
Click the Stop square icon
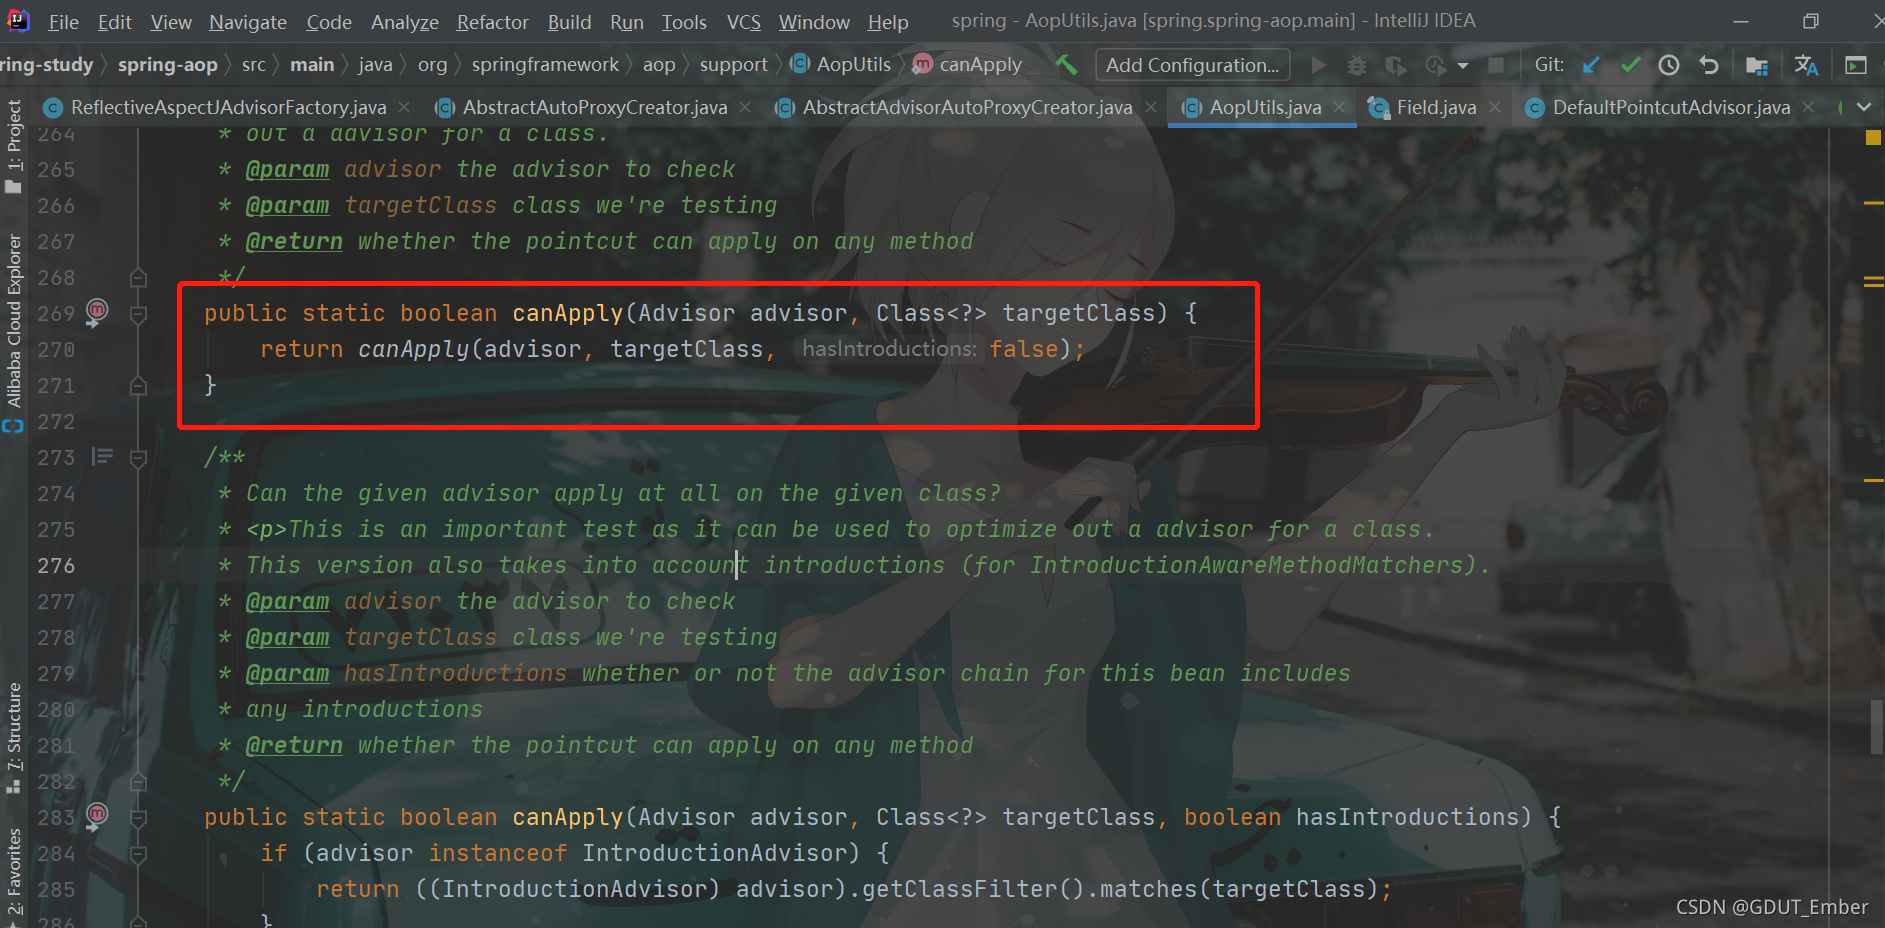(x=1496, y=65)
